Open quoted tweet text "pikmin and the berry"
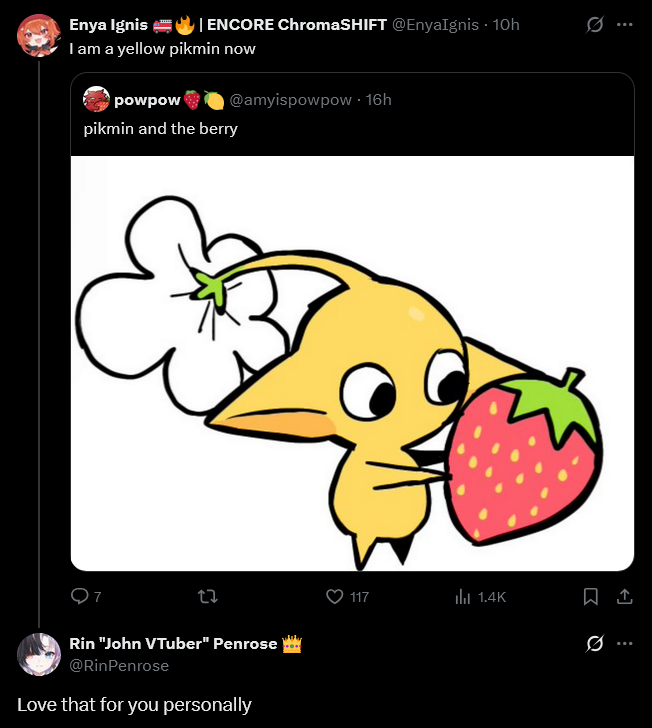Screen dimensions: 652x728 click(x=160, y=128)
